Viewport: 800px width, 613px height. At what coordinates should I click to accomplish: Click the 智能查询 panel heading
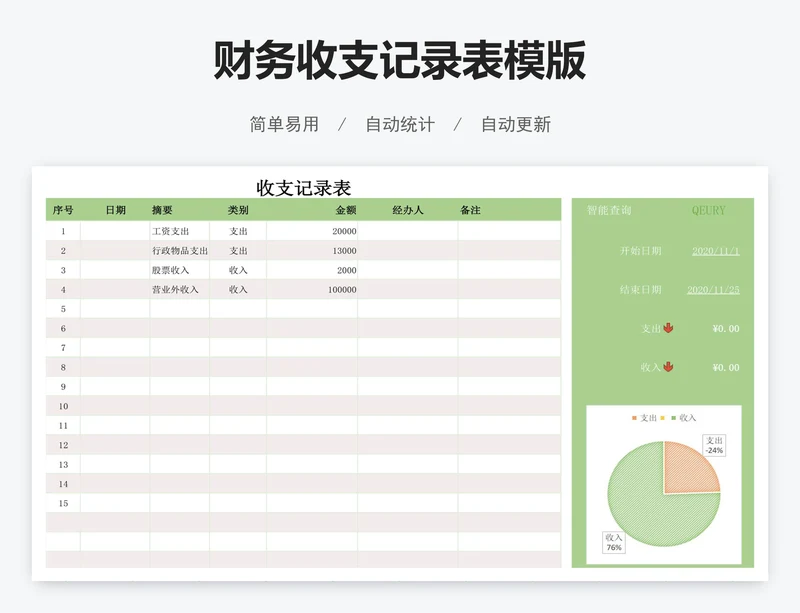pyautogui.click(x=609, y=210)
